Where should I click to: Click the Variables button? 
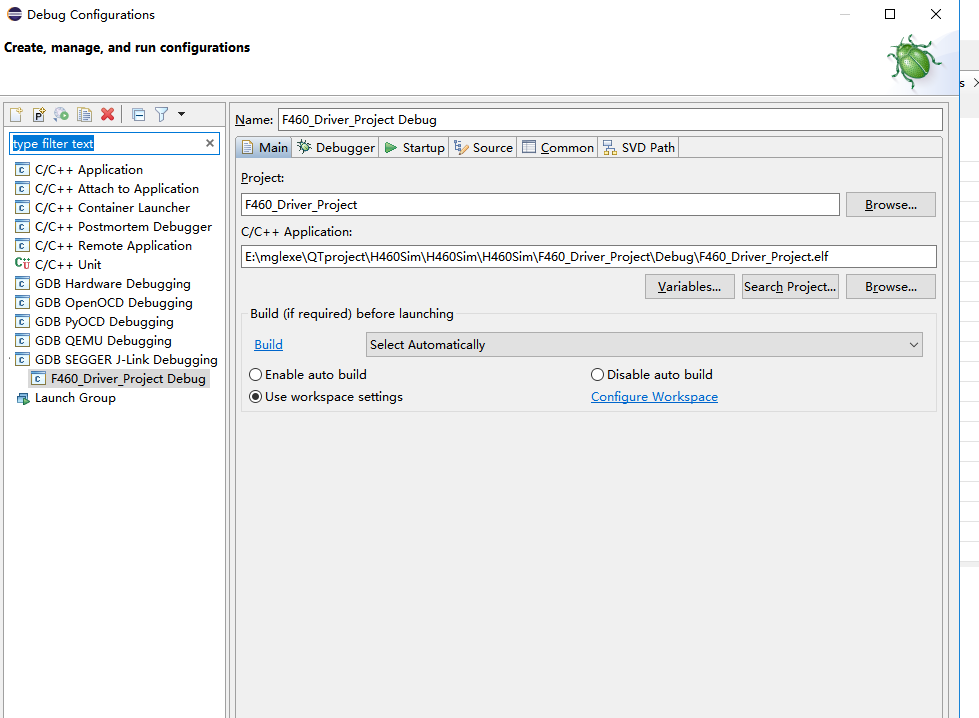689,286
